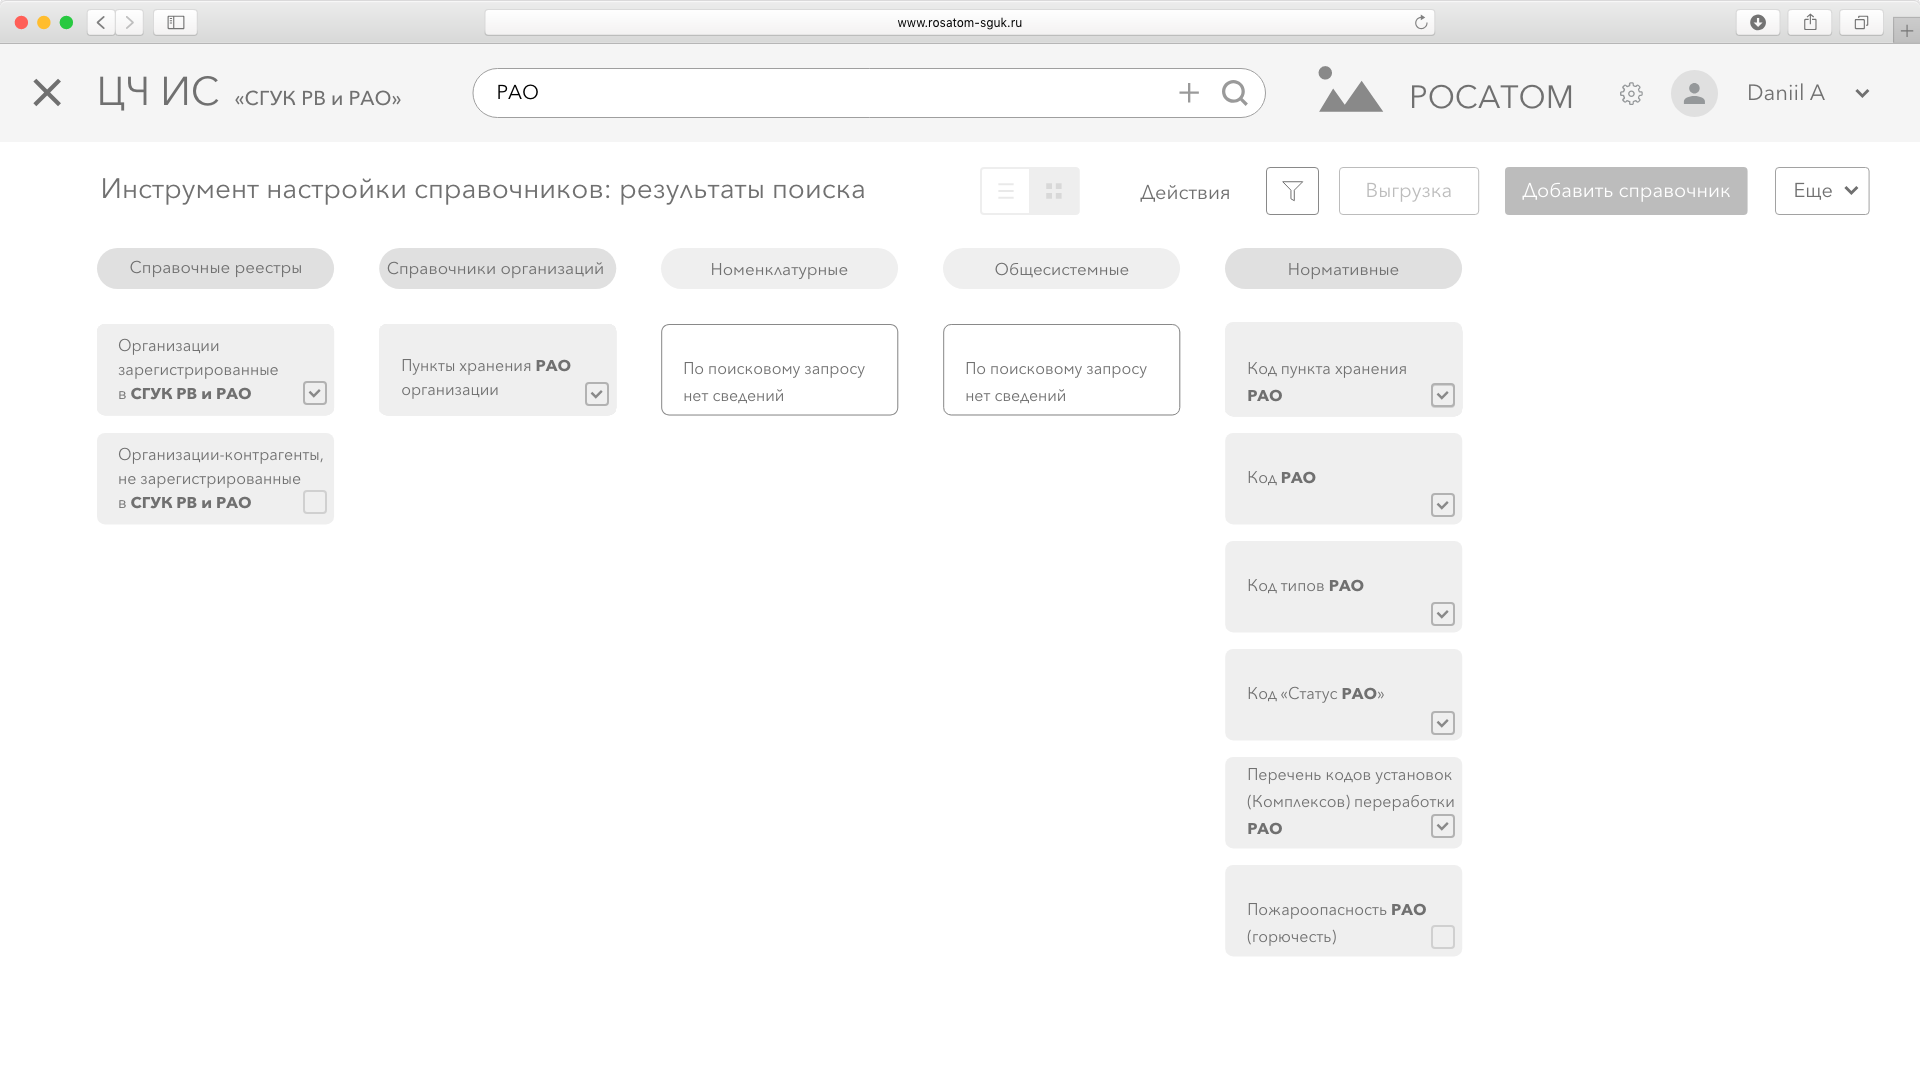Click the Rosatom mountain logo
Image resolution: width=1920 pixels, height=1080 pixels.
coord(1349,90)
